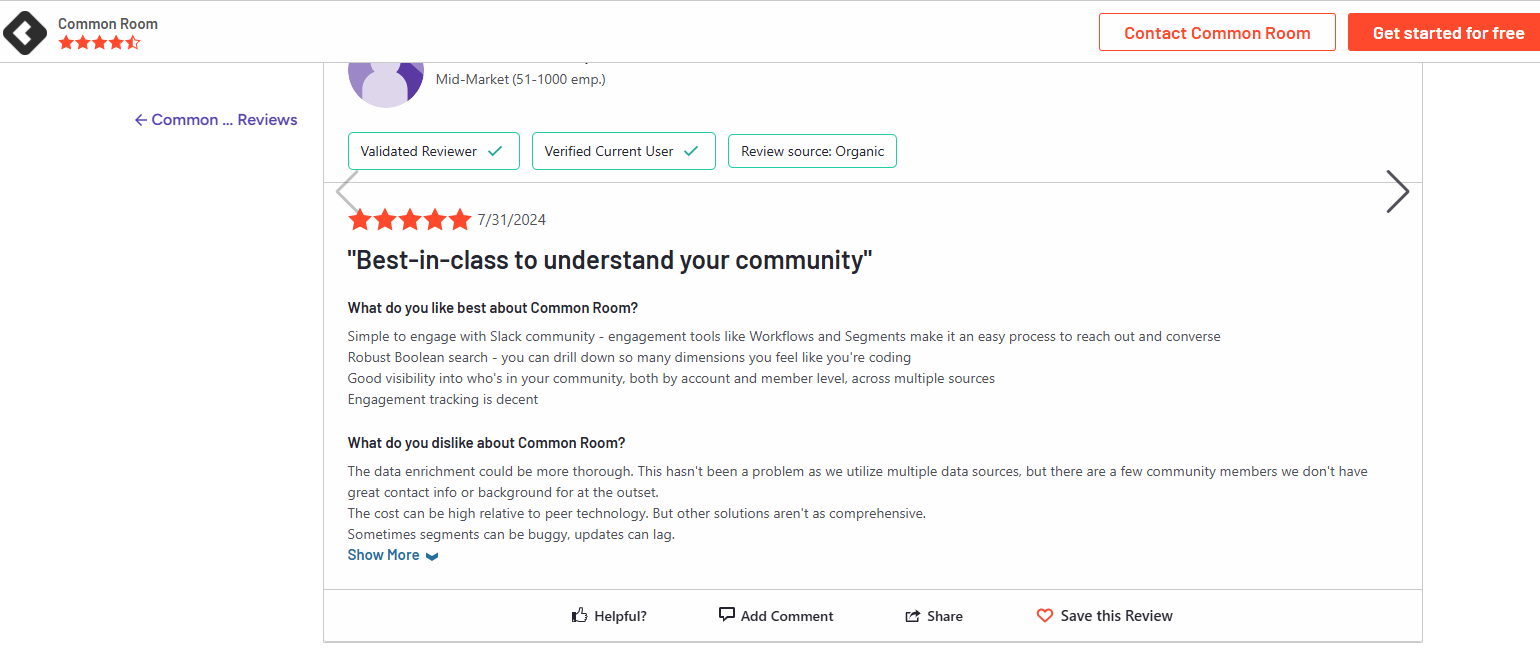This screenshot has height=672, width=1540.
Task: Click the Common Room logo icon
Action: click(x=24, y=32)
